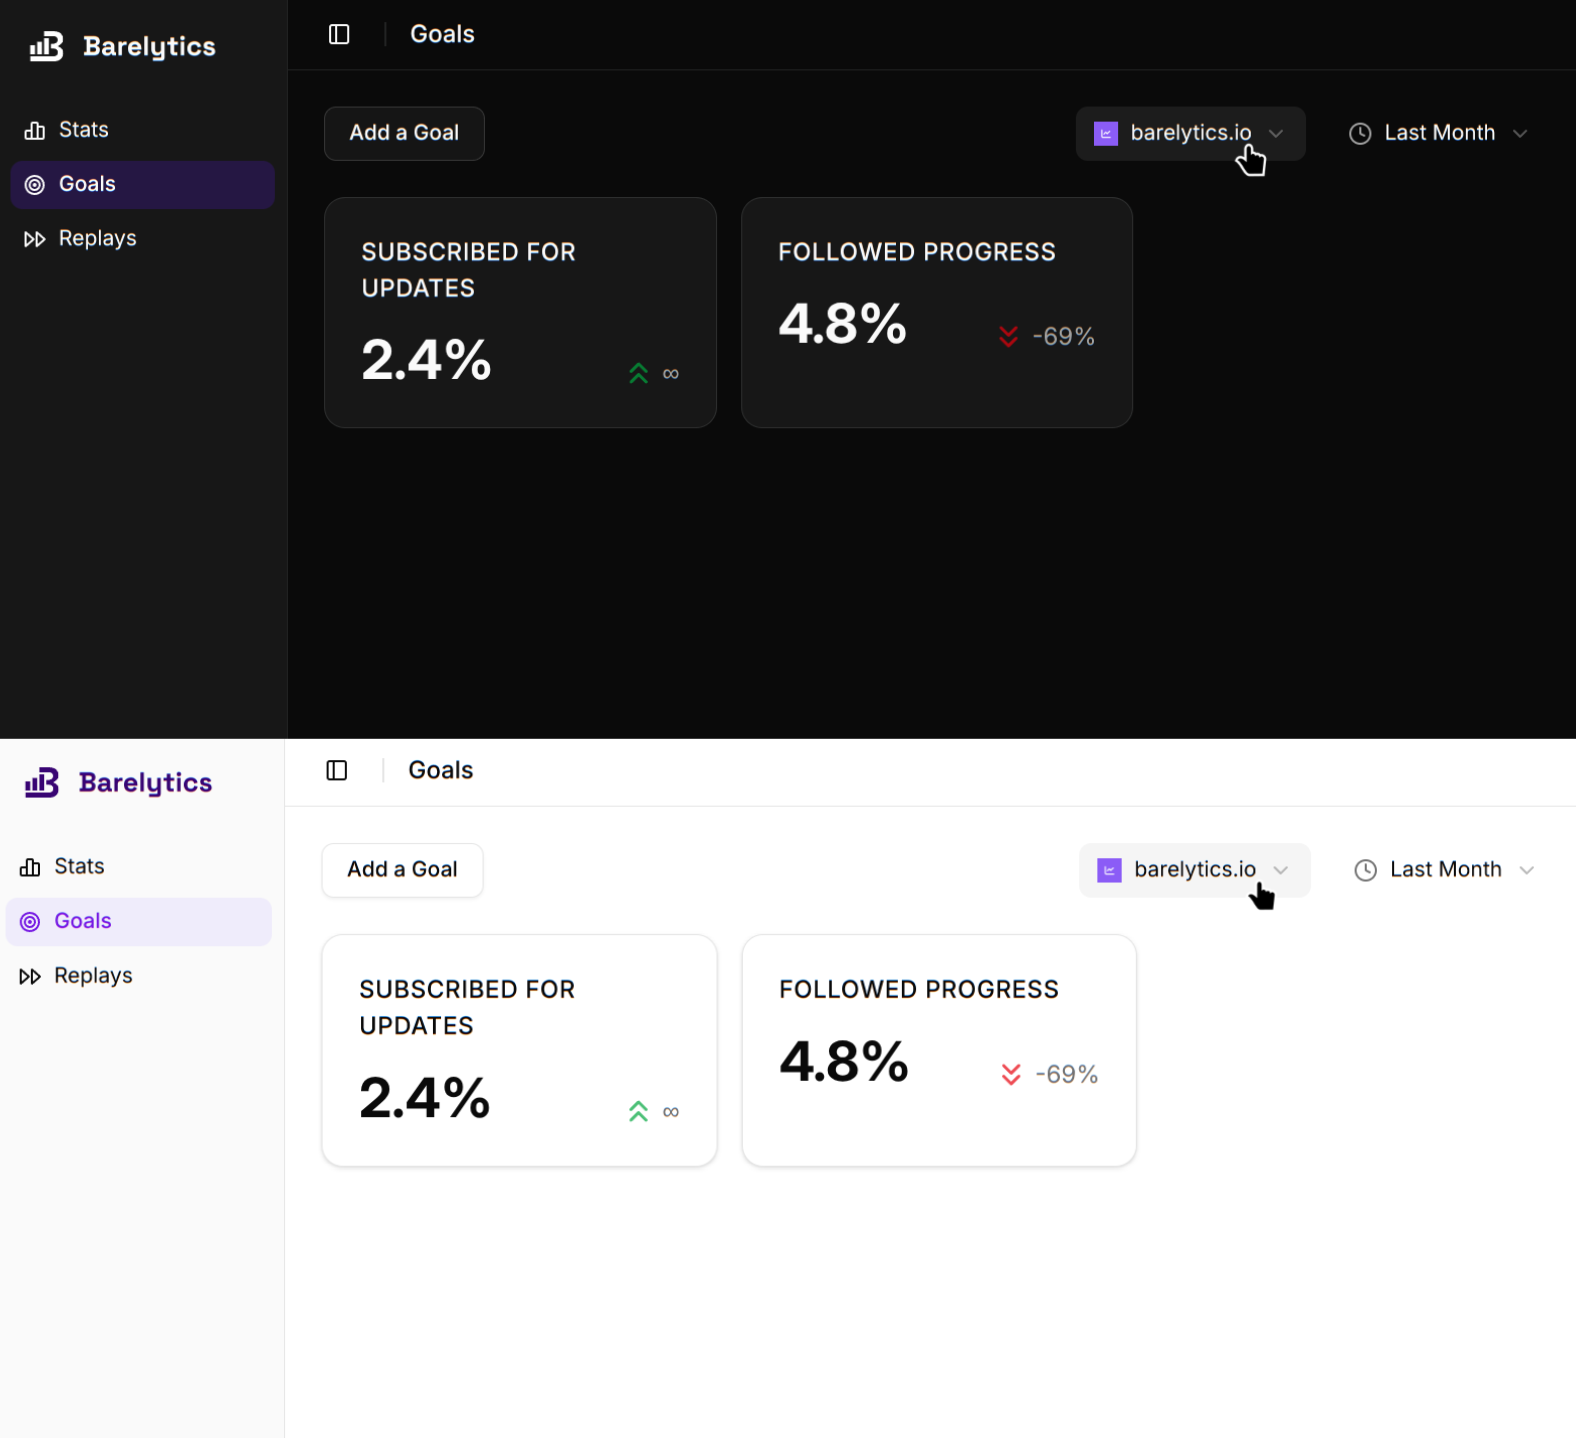This screenshot has width=1576, height=1438.
Task: Click green up-trend arrows on light Subscribed card
Action: (638, 1112)
